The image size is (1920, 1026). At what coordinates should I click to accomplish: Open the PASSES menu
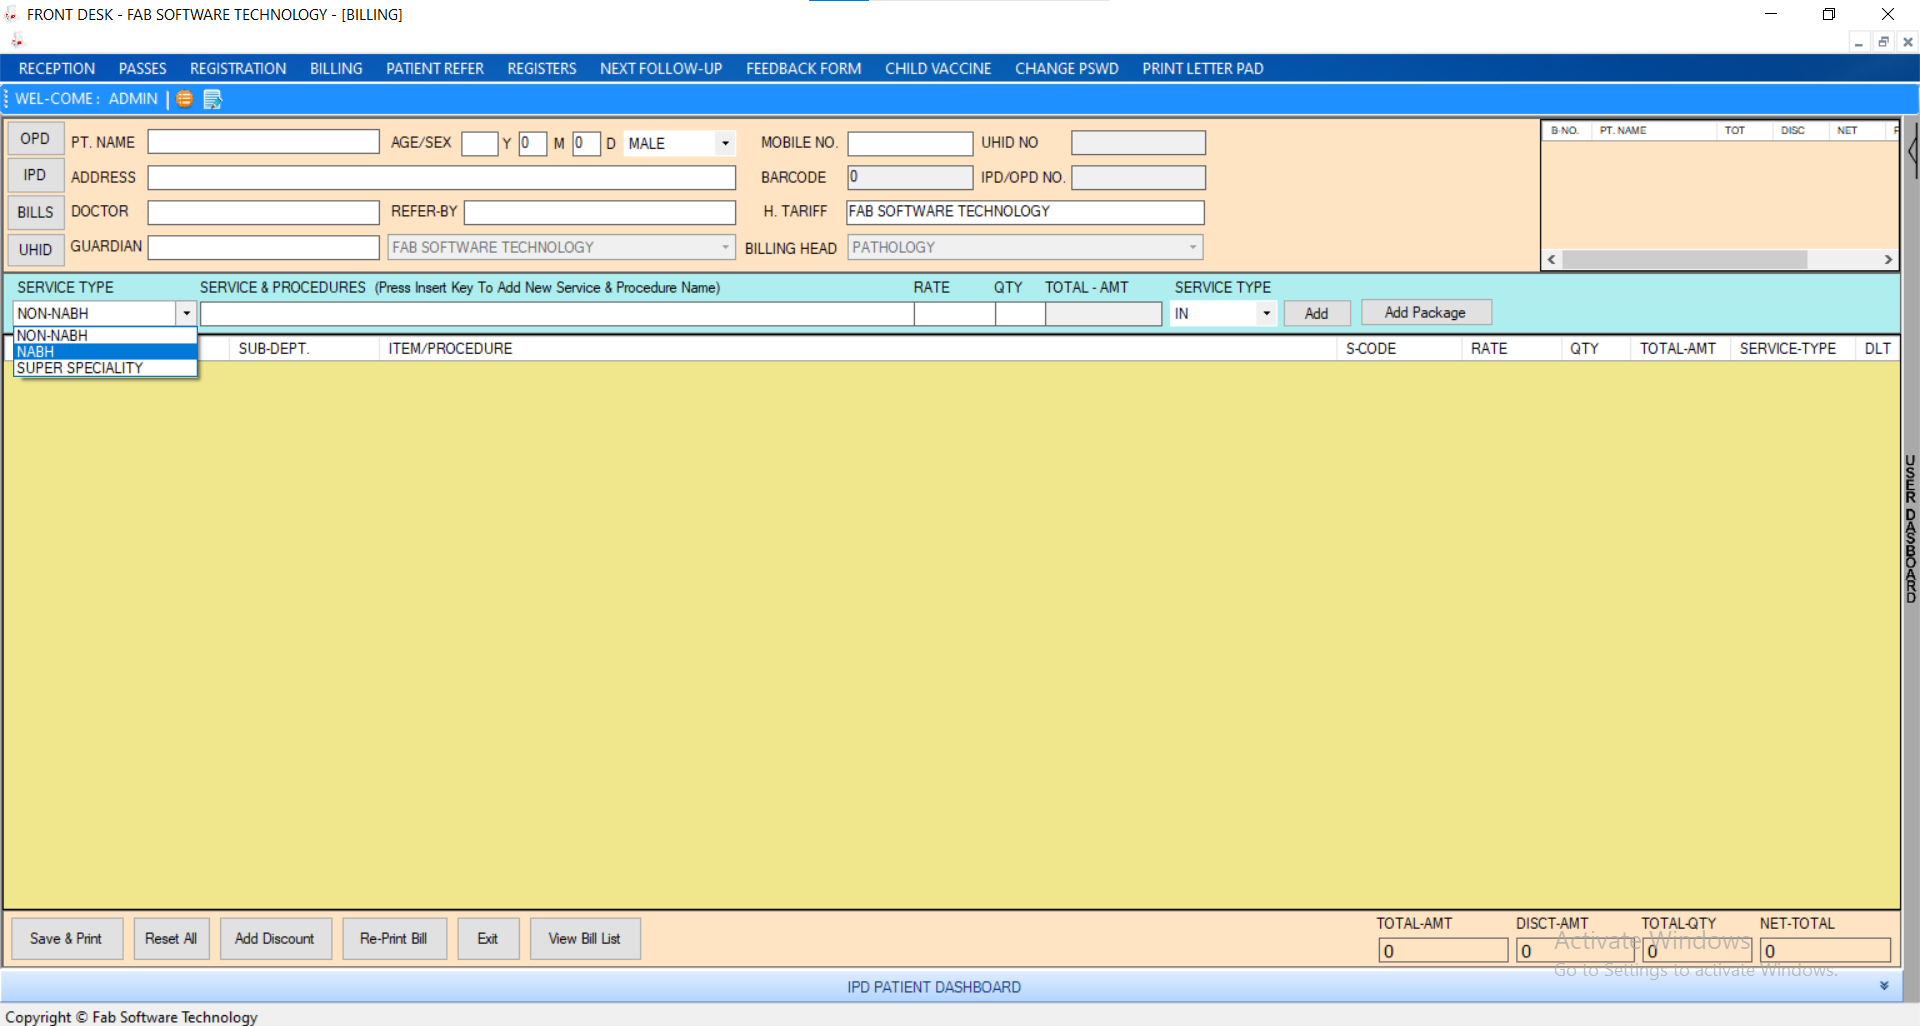(x=143, y=69)
